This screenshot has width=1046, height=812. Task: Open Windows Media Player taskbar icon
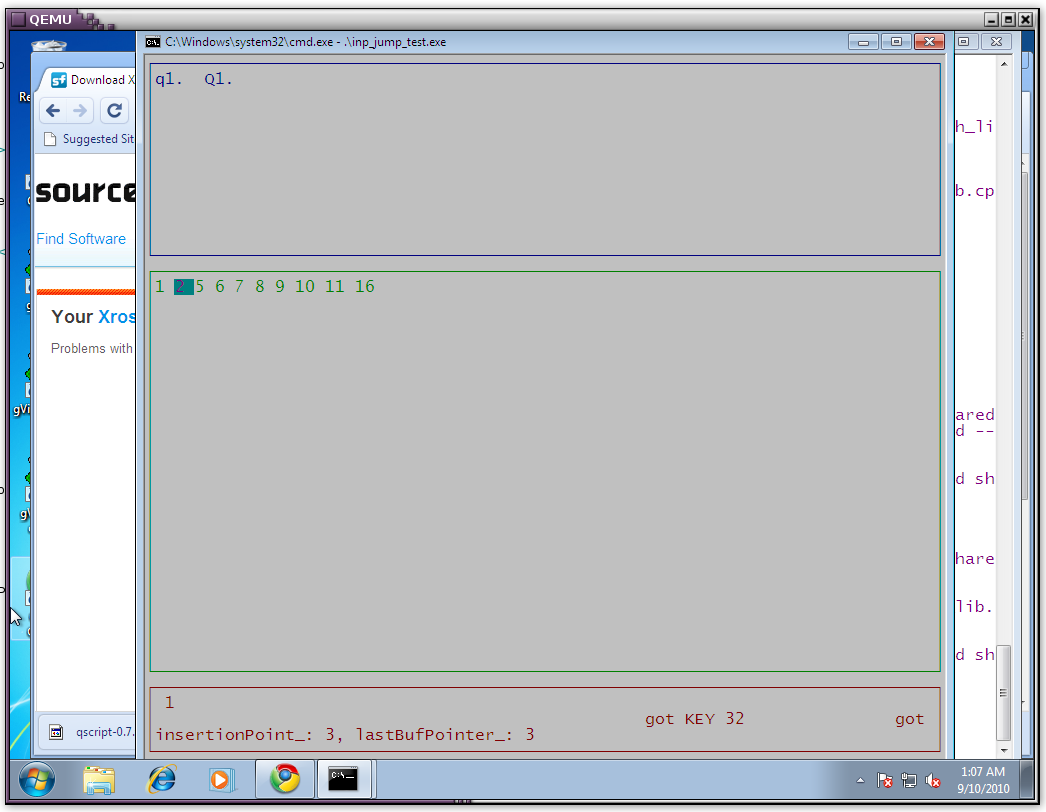click(222, 778)
